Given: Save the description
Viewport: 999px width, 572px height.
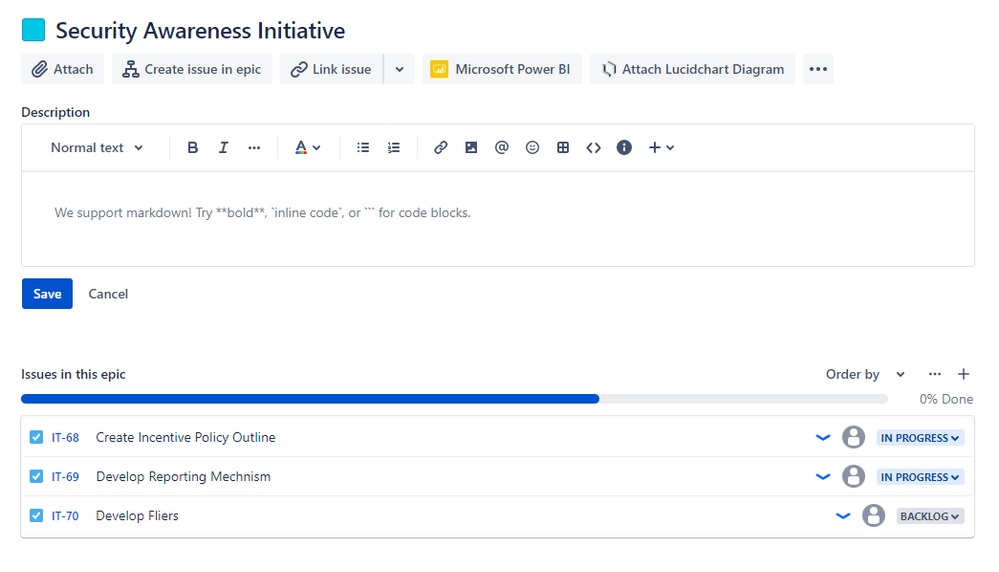Looking at the screenshot, I should [x=47, y=294].
